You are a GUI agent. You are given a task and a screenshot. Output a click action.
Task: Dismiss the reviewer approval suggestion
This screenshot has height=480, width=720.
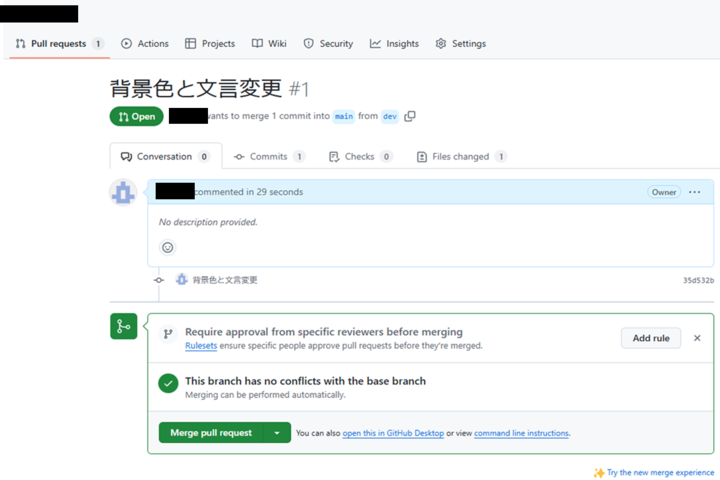point(697,338)
